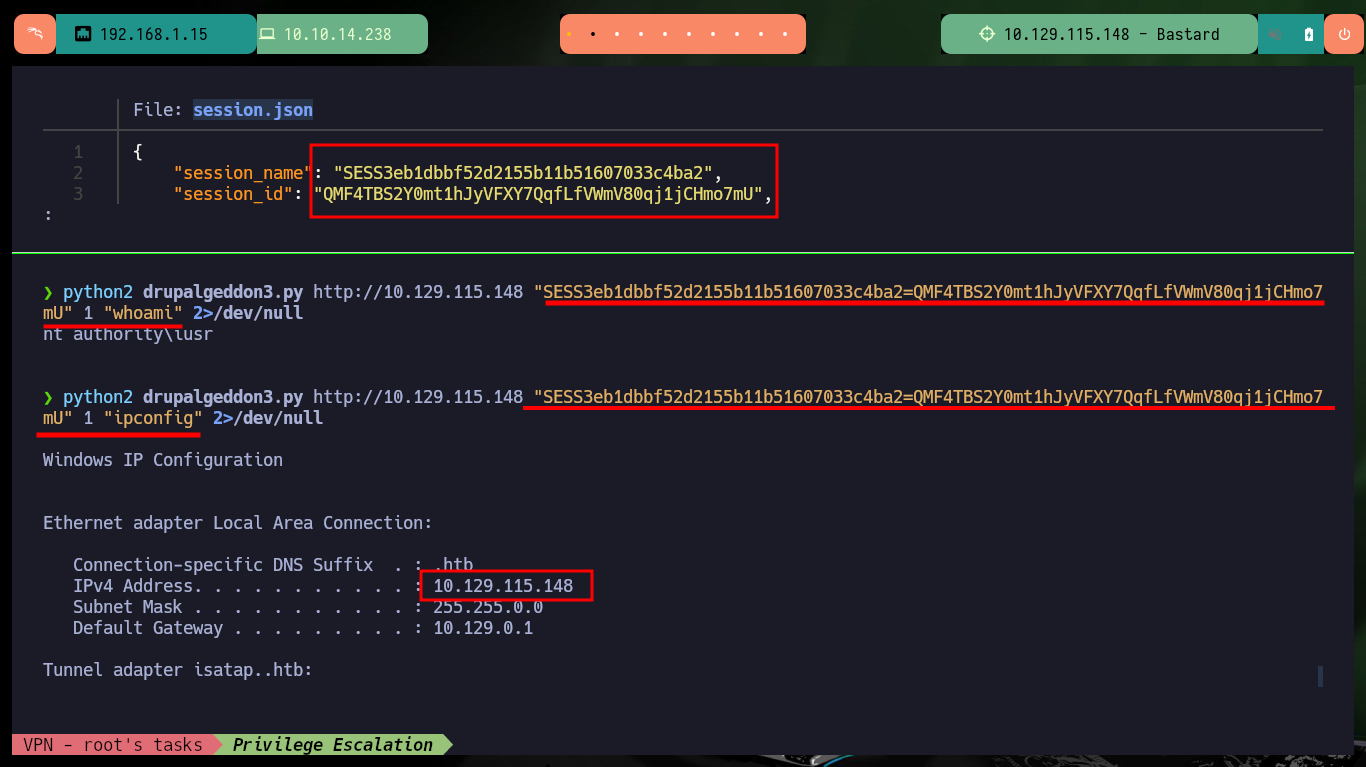The width and height of the screenshot is (1366, 767).
Task: Click line number 1 in the file view
Action: [78, 152]
